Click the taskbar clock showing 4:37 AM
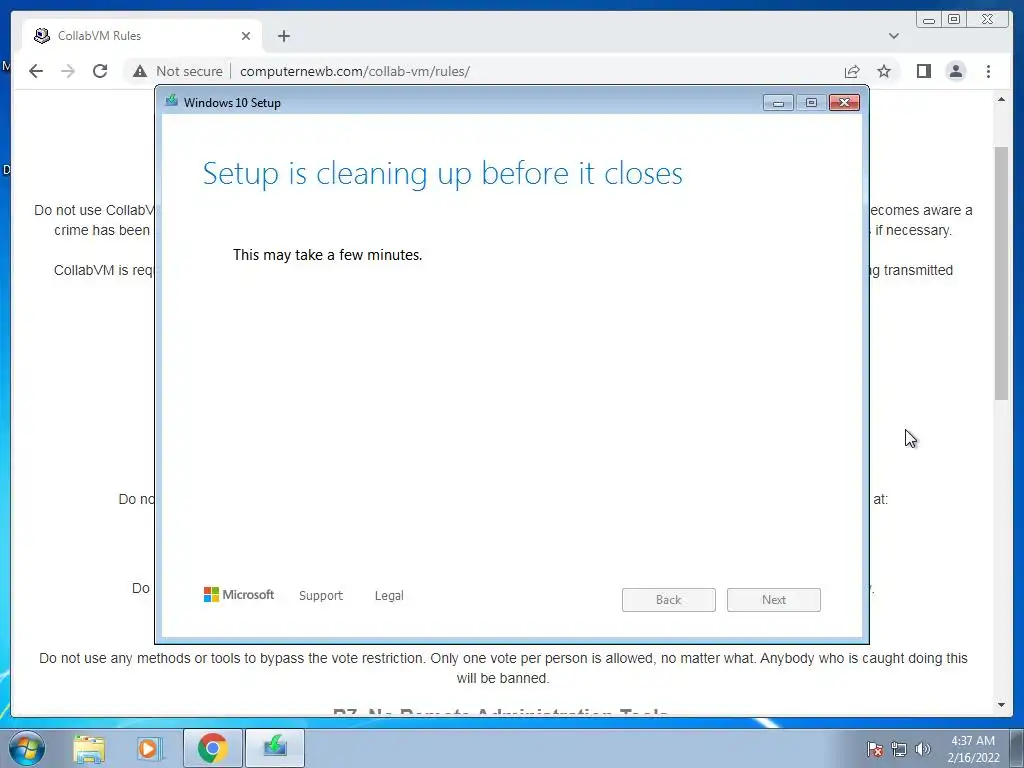This screenshot has height=768, width=1024. point(973,749)
